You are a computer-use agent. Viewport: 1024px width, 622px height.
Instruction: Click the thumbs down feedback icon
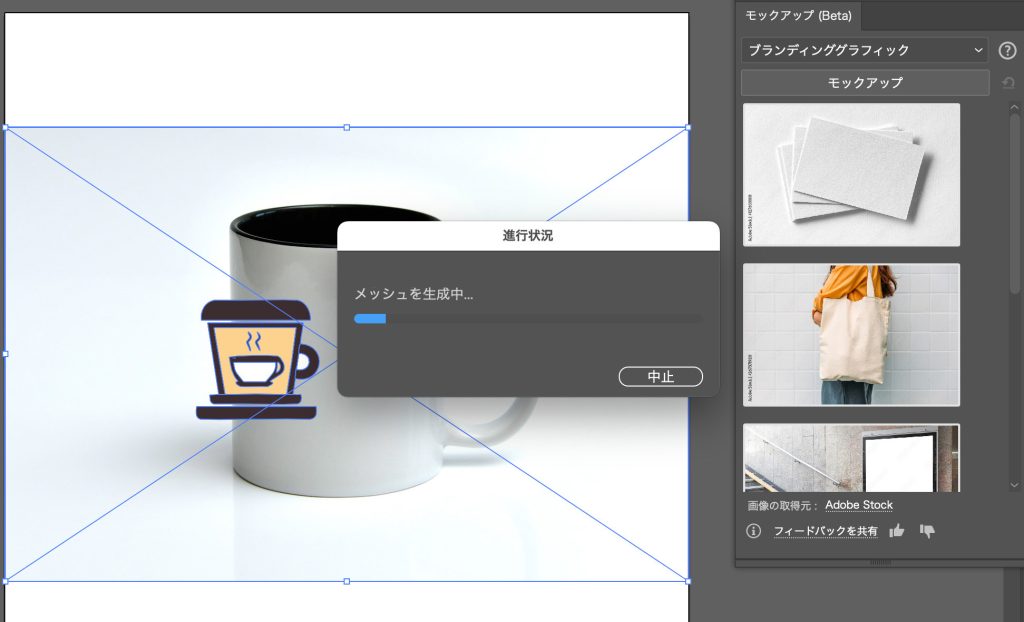[x=927, y=531]
